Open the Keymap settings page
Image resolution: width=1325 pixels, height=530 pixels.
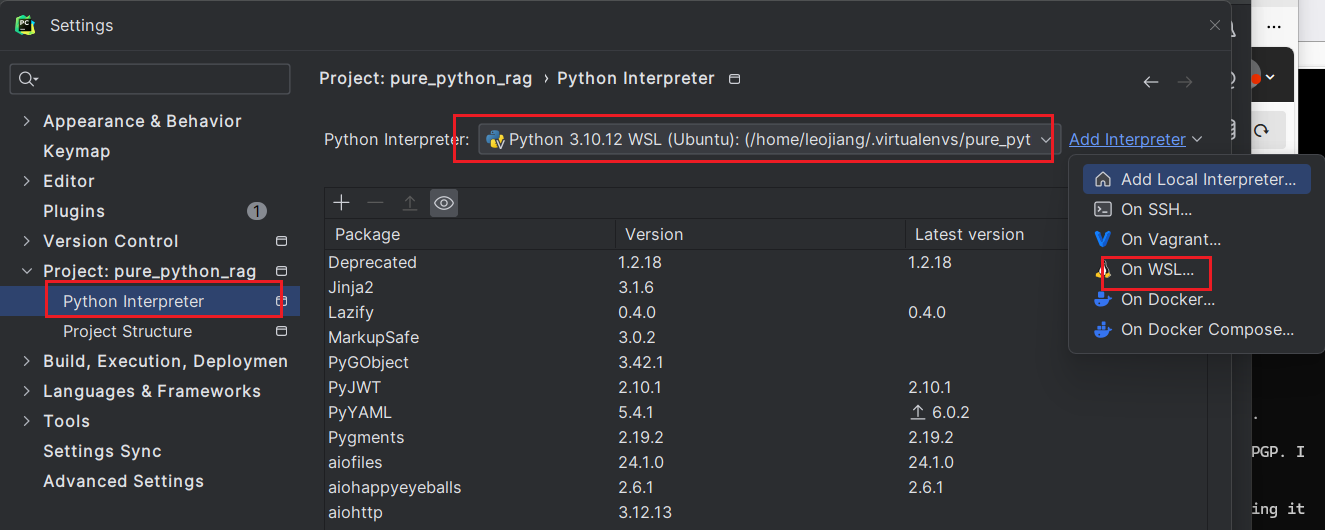pos(76,151)
